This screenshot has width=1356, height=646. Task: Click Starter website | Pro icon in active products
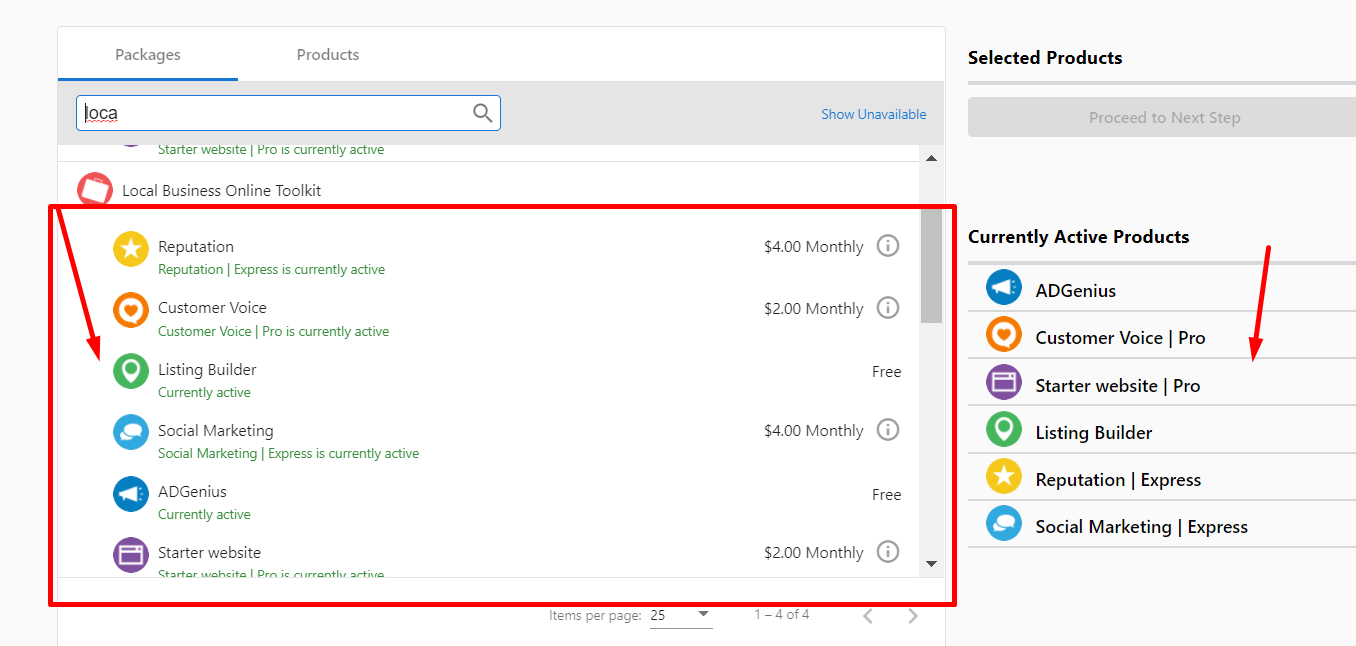point(1004,382)
